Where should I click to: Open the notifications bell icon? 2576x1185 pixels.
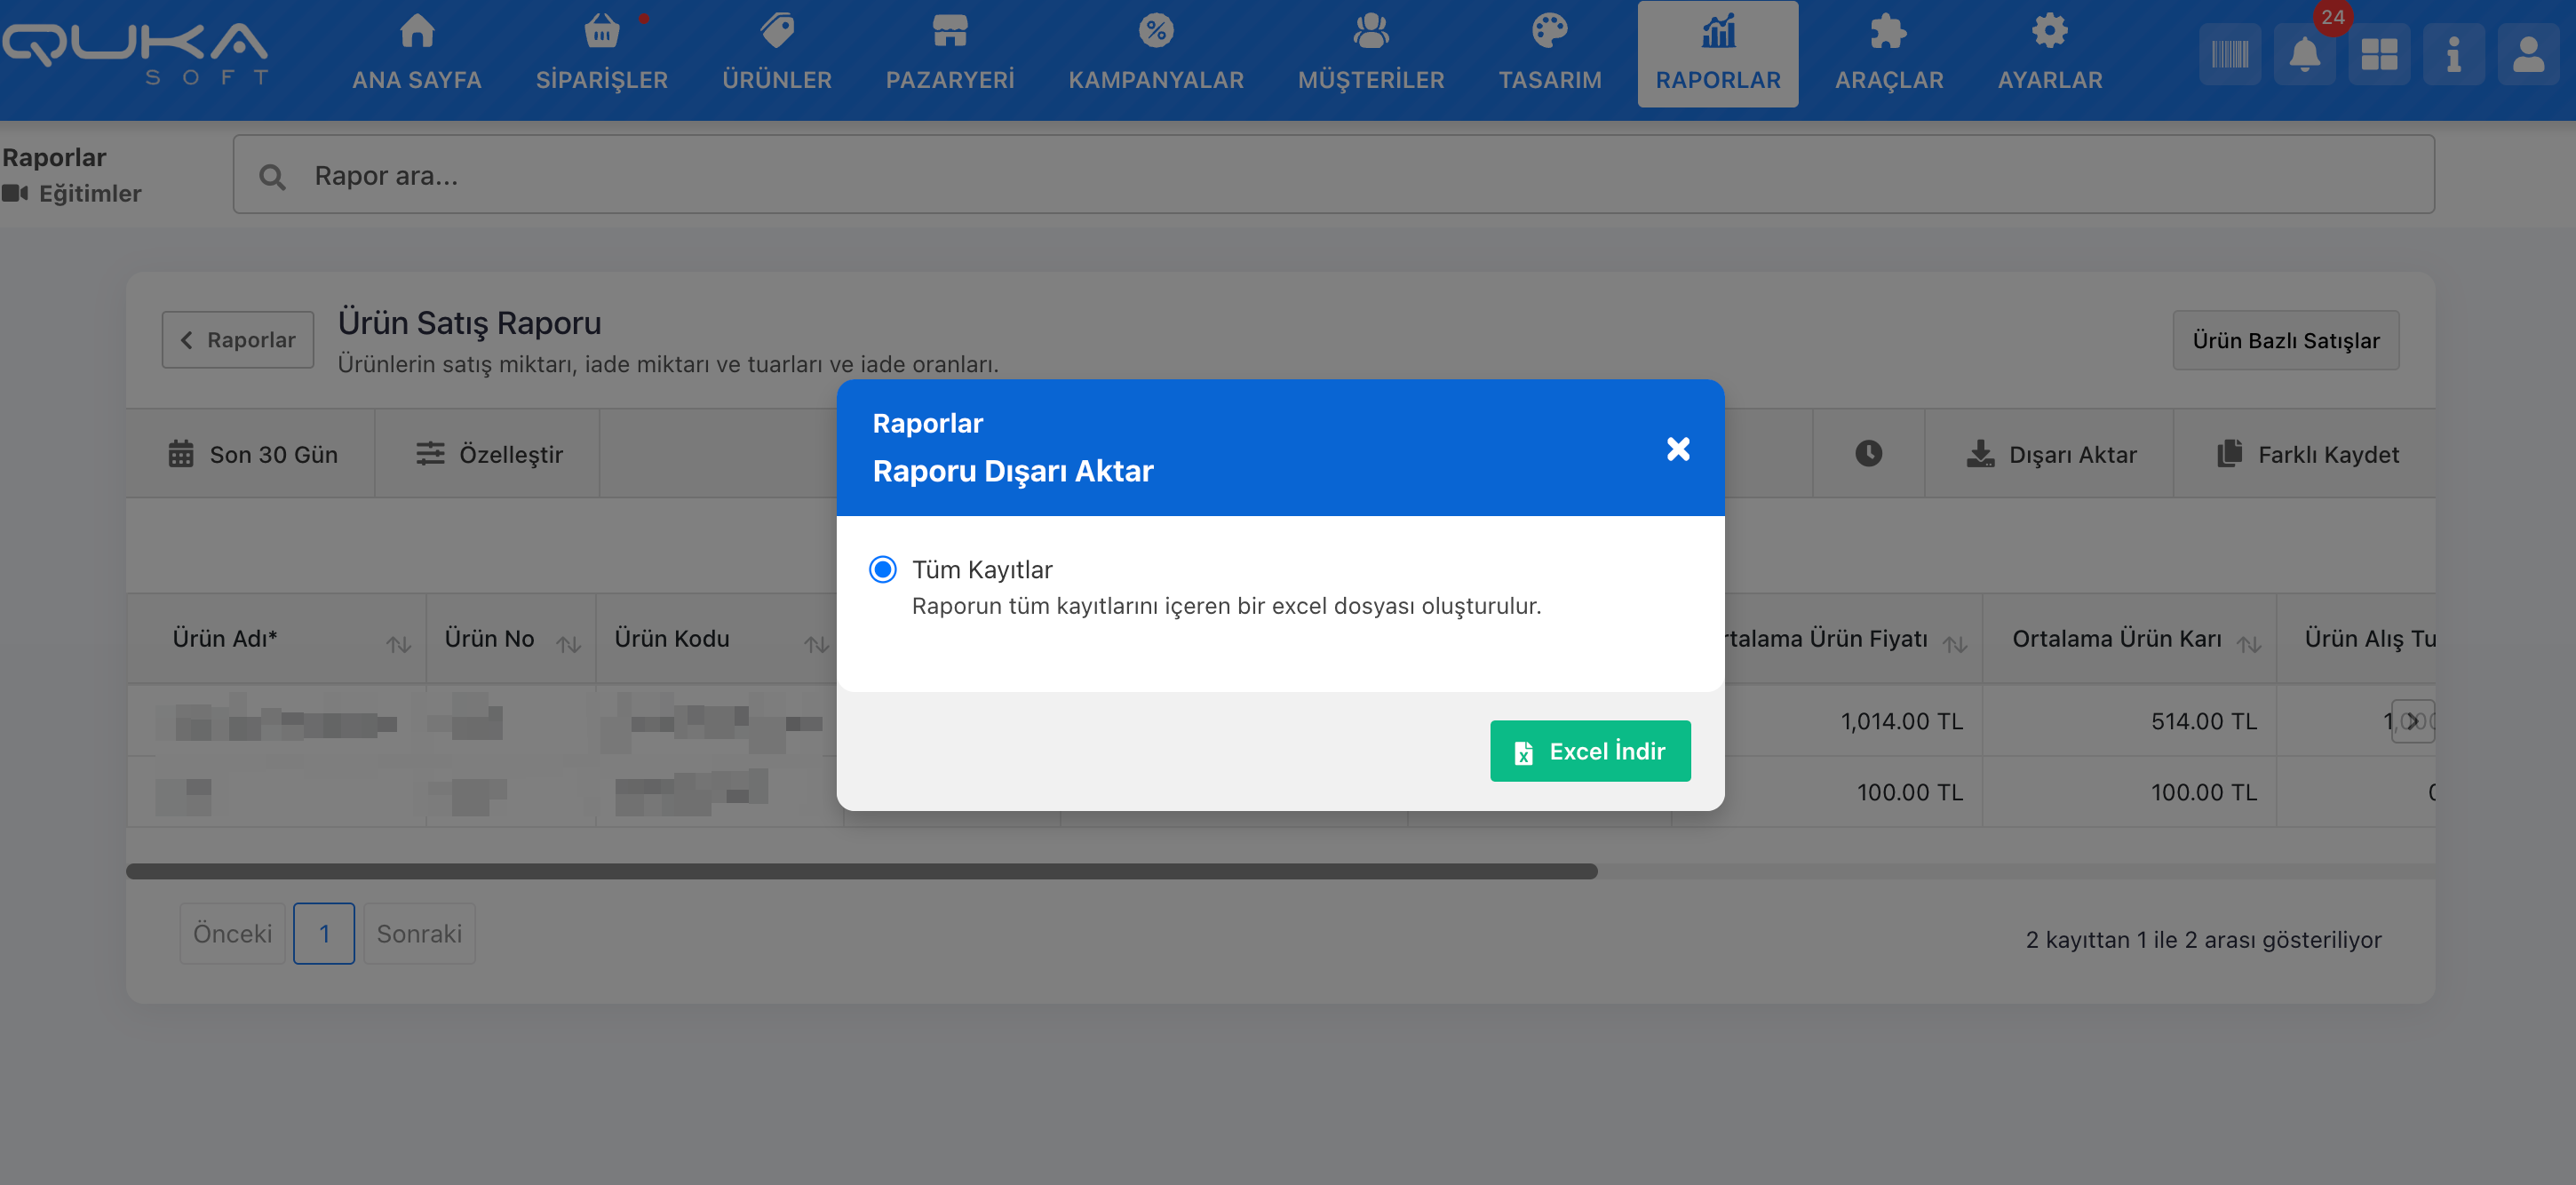[x=2304, y=54]
